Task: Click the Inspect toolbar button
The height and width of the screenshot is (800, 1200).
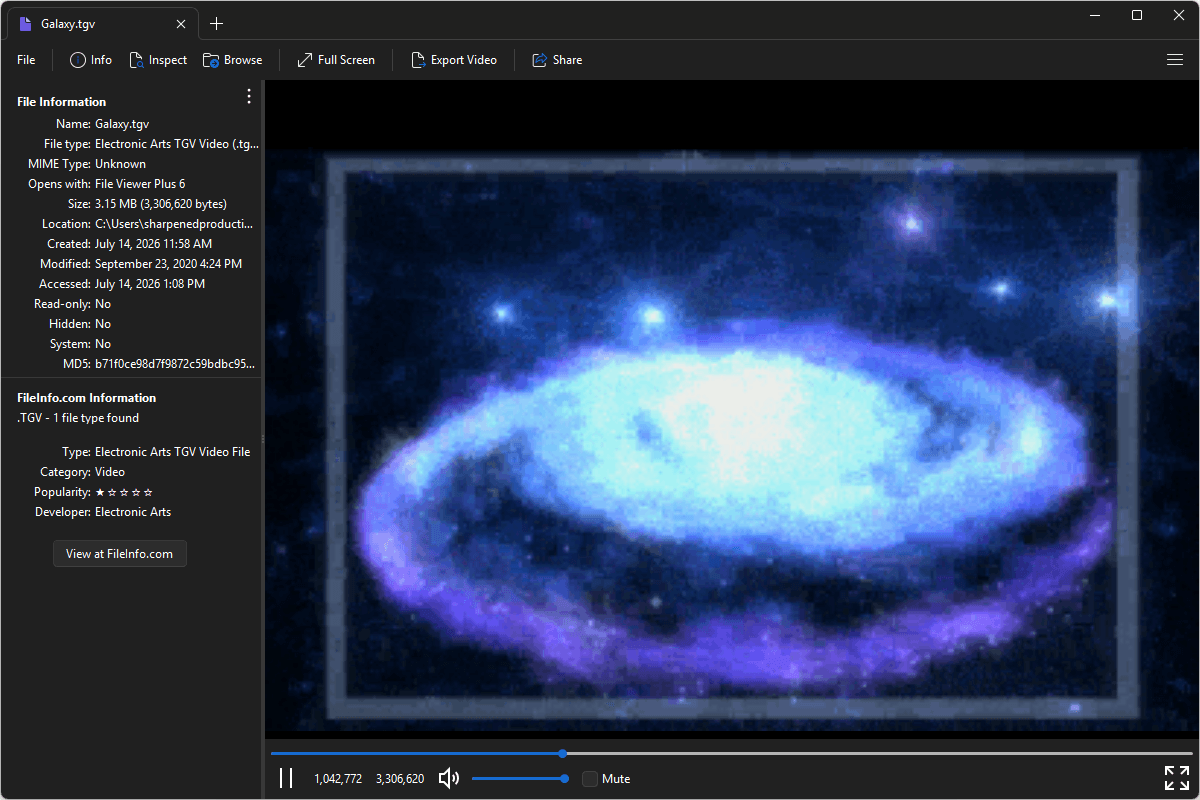Action: pos(158,60)
